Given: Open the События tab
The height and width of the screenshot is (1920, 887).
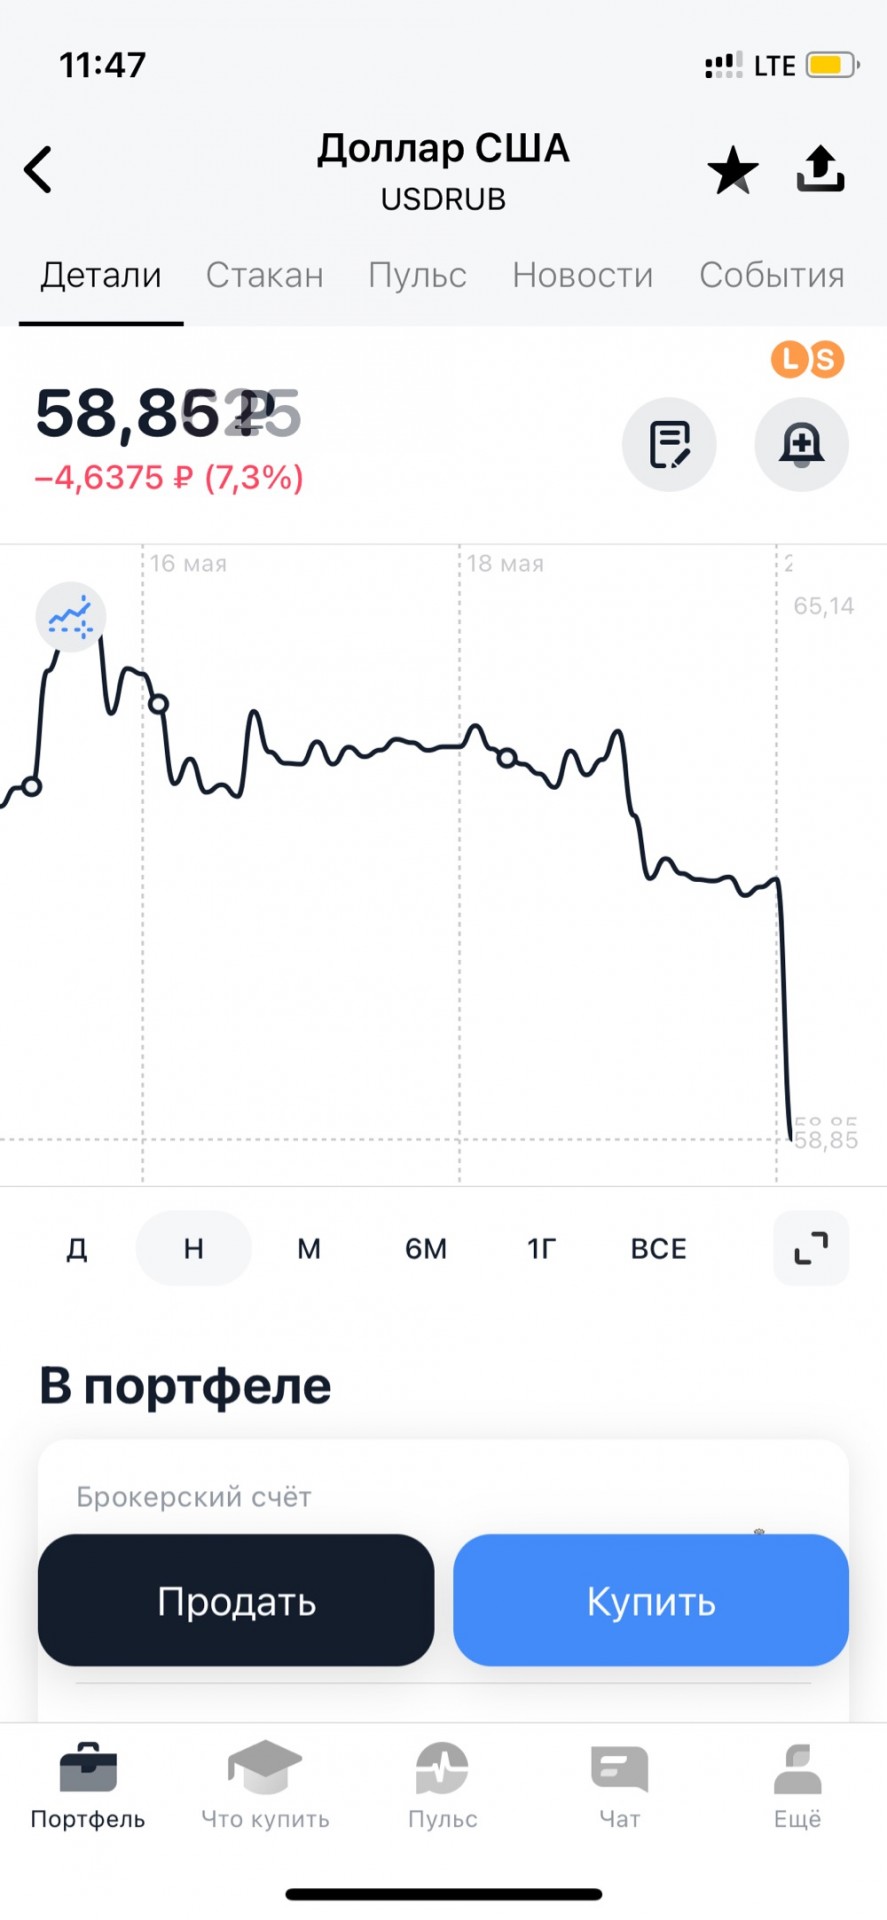Looking at the screenshot, I should click(x=772, y=275).
